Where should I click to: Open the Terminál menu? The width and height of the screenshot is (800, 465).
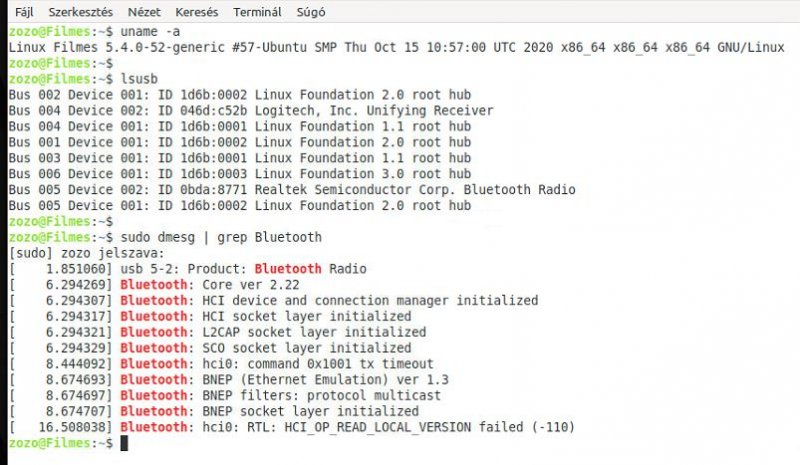tap(257, 12)
